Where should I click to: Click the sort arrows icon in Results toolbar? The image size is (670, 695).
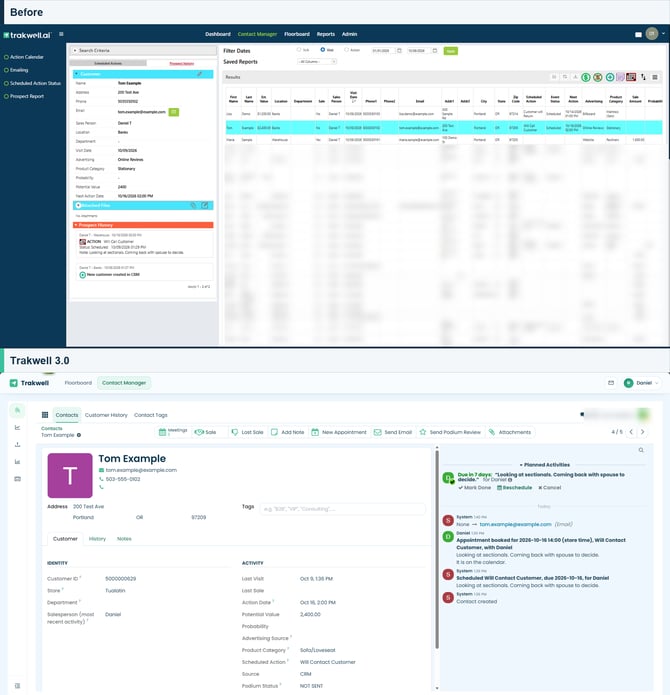tap(643, 77)
